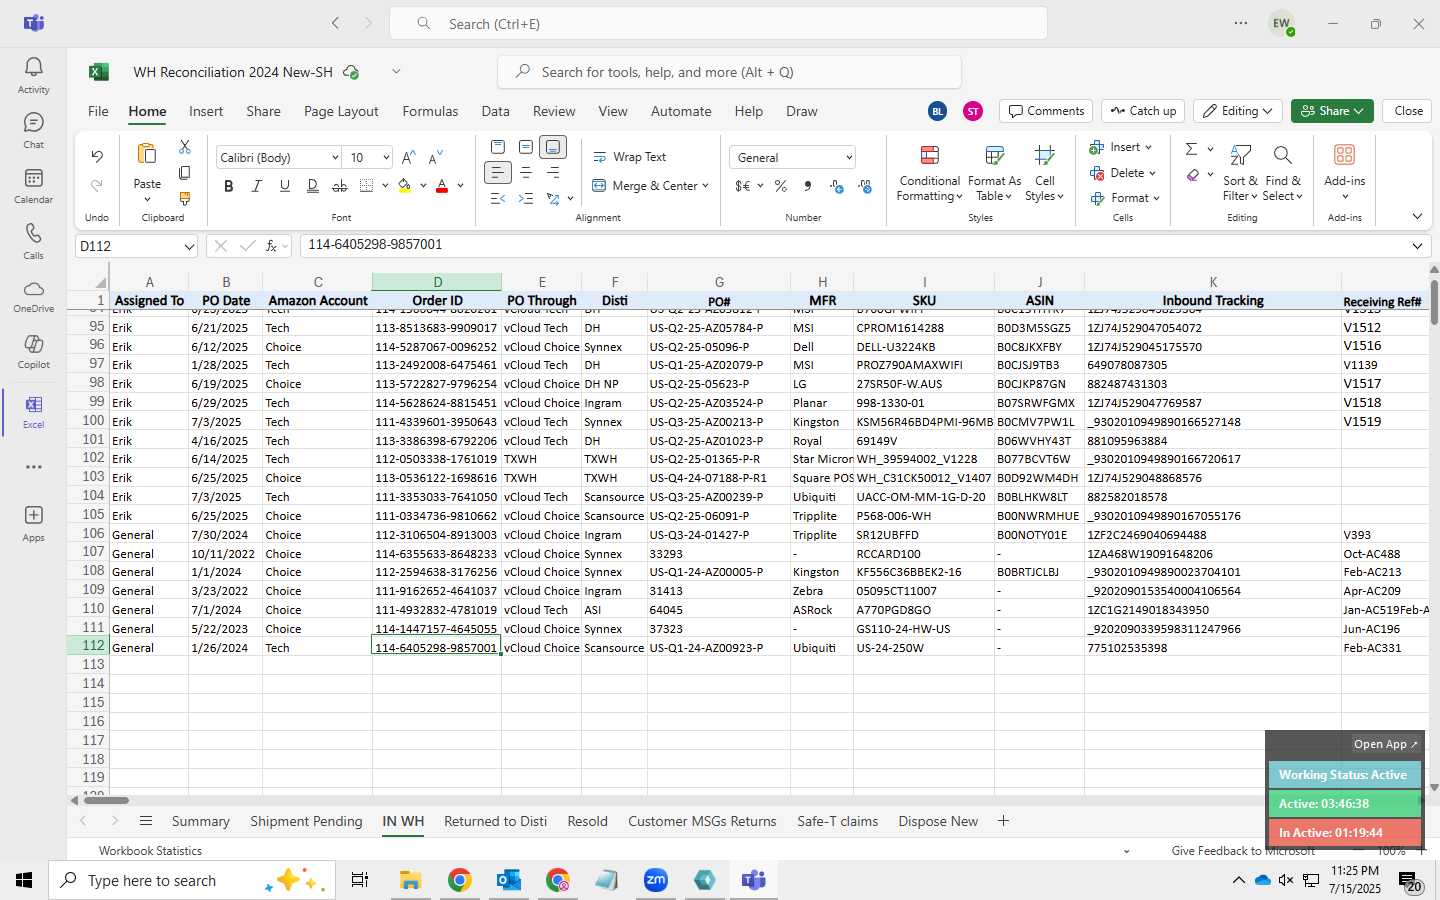Toggle Wrap Text

(x=630, y=157)
